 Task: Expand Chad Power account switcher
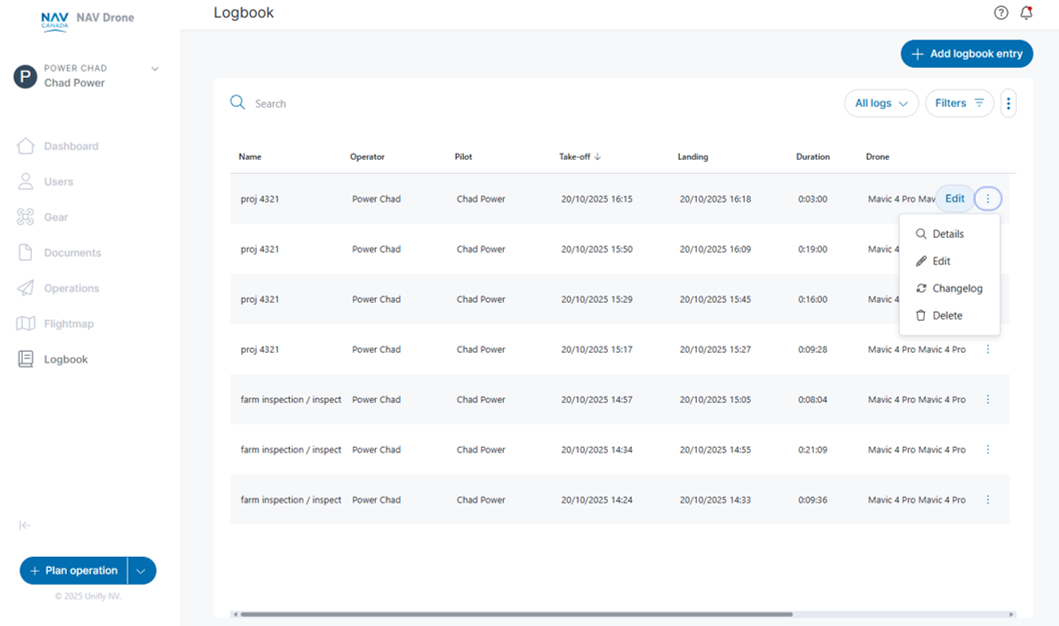point(154,69)
